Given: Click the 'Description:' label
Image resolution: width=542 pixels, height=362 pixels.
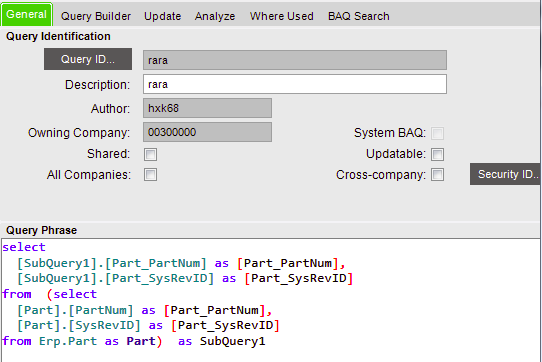Looking at the screenshot, I should [97, 85].
